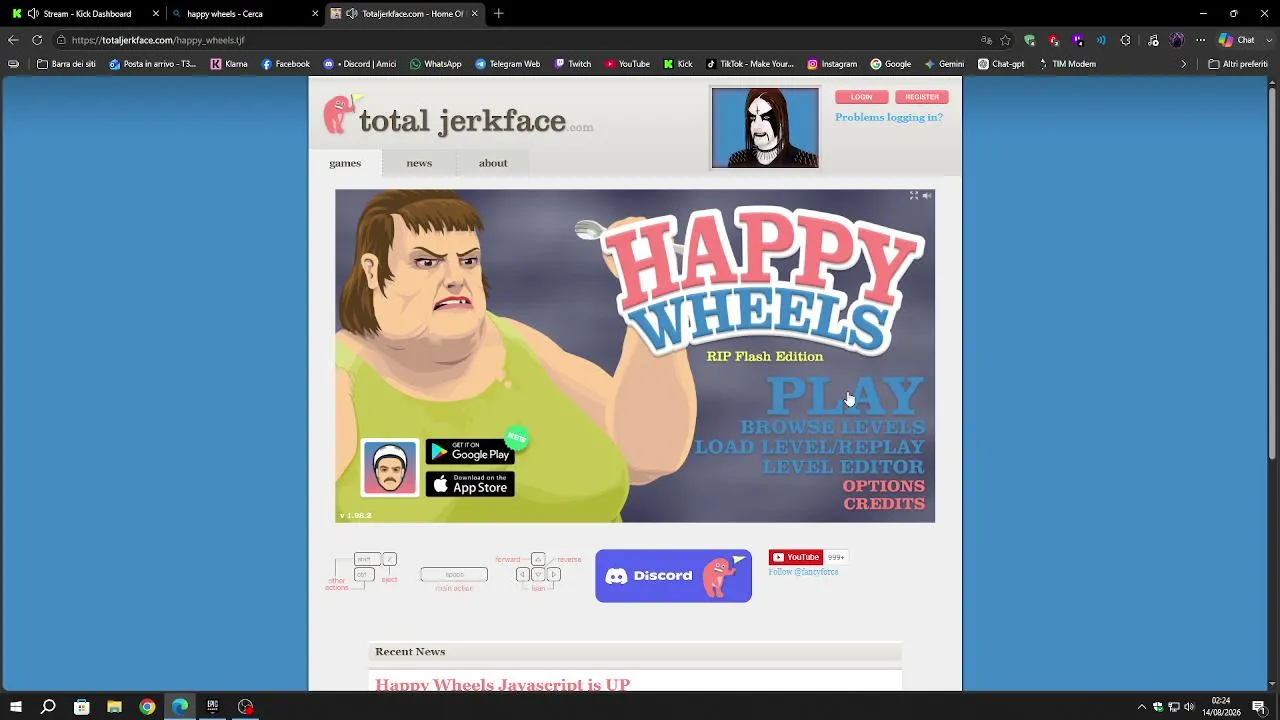The image size is (1280, 720).
Task: Open the LEVEL EDITOR from the game menu
Action: 844,466
